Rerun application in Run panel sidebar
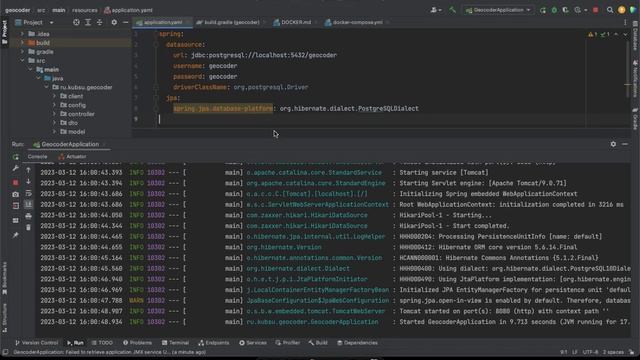This screenshot has height=360, width=640. [x=16, y=157]
